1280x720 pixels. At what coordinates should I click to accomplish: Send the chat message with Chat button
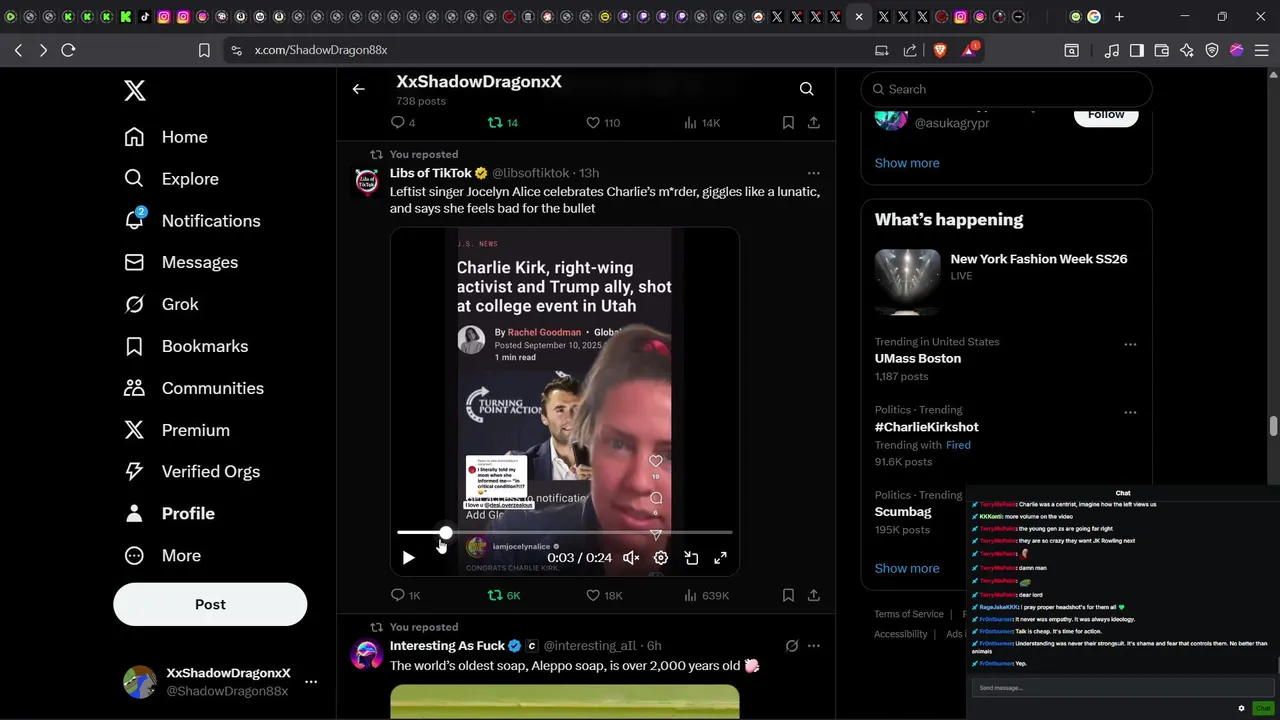pos(1263,708)
